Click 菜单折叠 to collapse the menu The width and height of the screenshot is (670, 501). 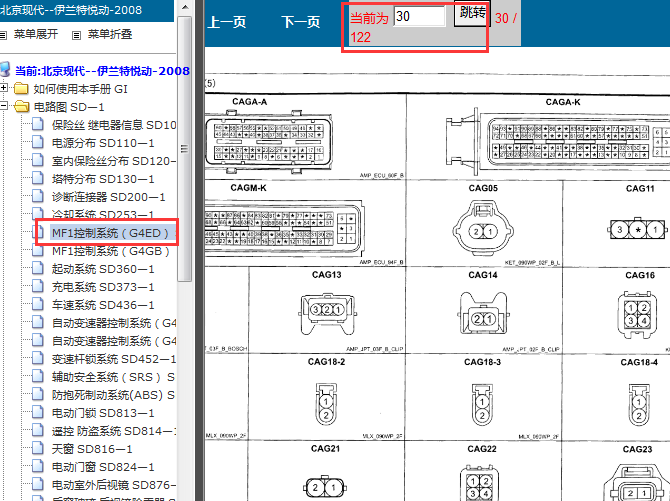(110, 34)
